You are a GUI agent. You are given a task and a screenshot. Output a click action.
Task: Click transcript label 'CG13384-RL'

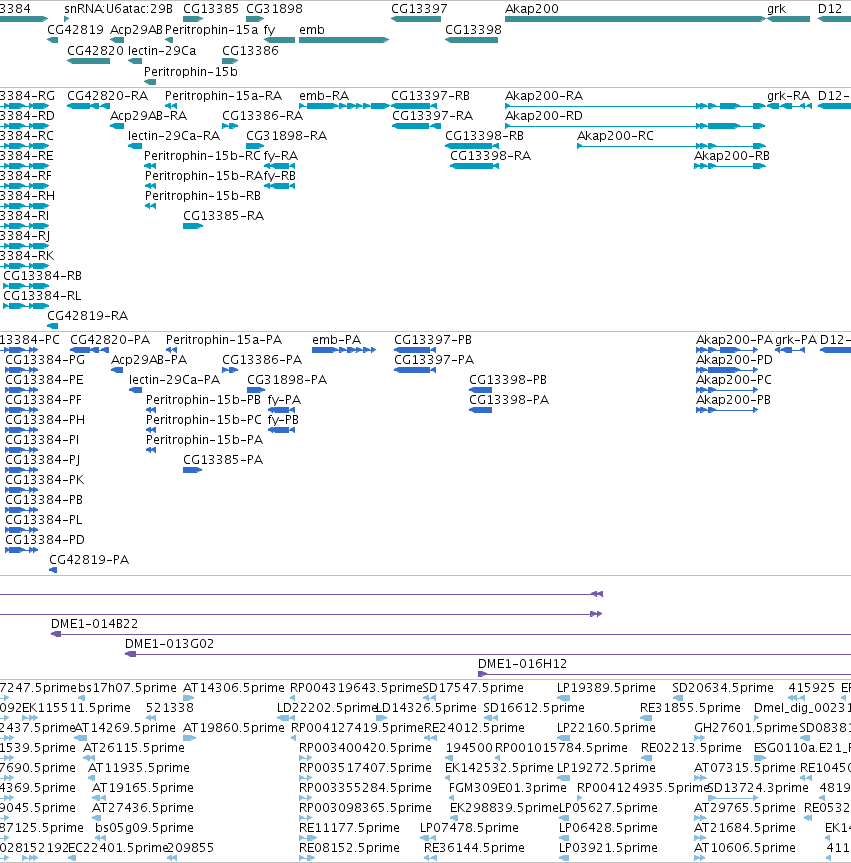point(42,296)
